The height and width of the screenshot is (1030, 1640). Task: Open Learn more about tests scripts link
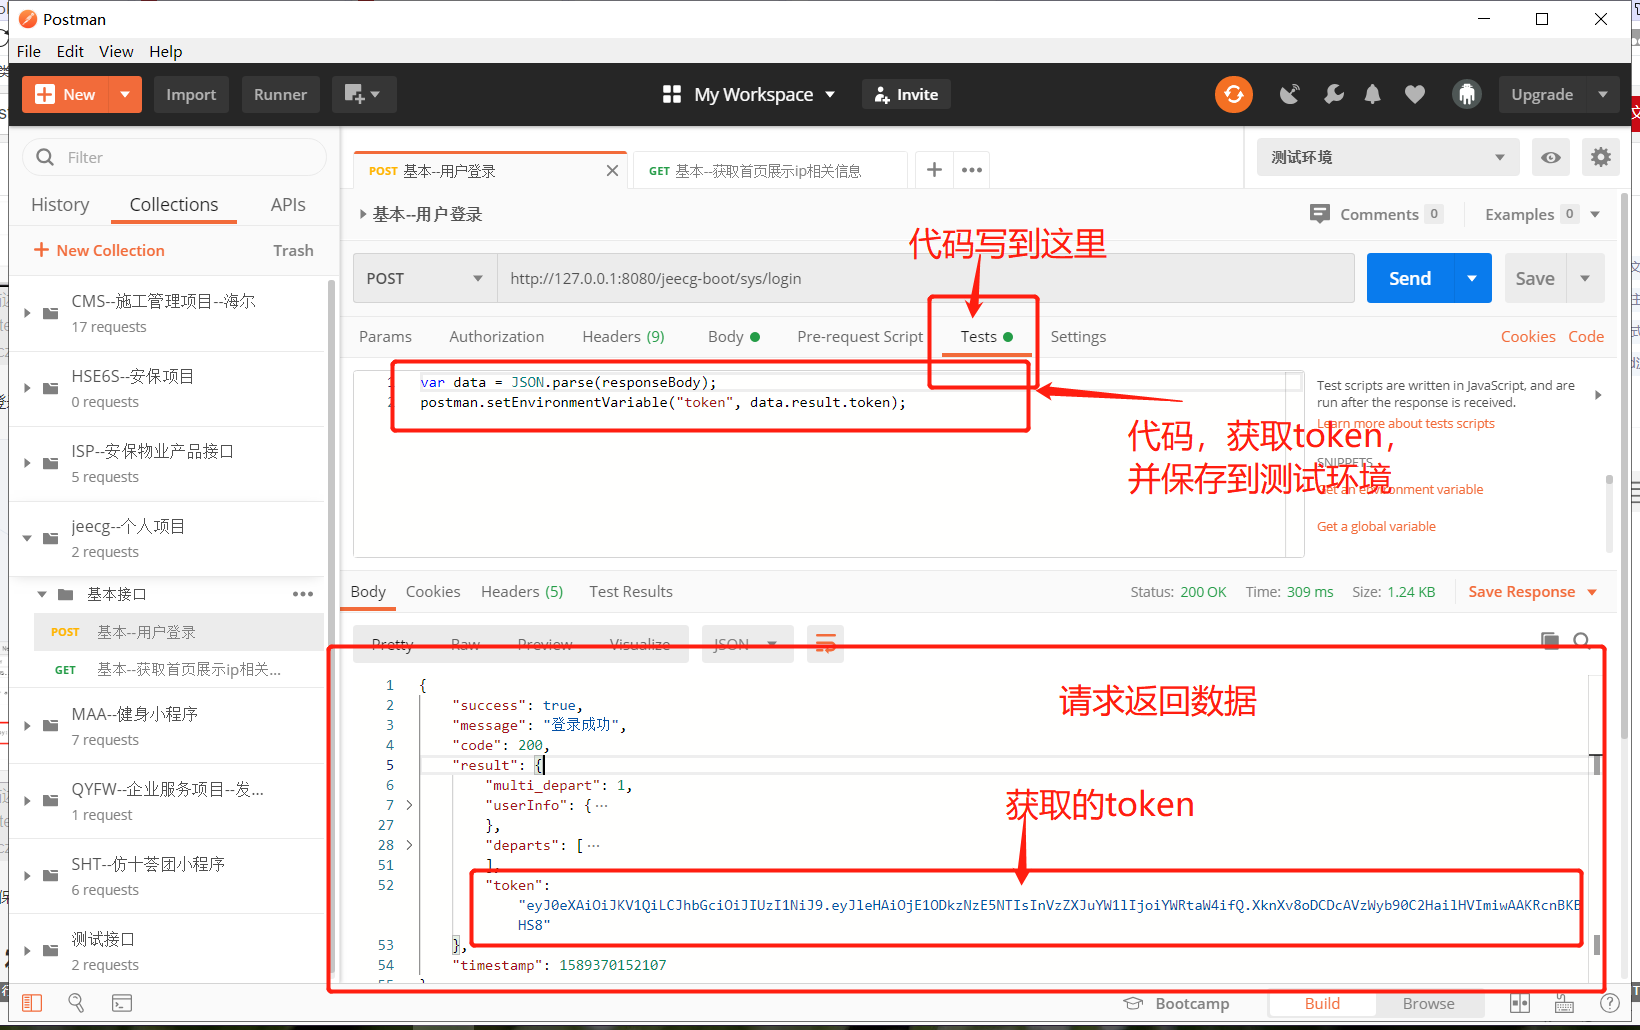(1404, 423)
